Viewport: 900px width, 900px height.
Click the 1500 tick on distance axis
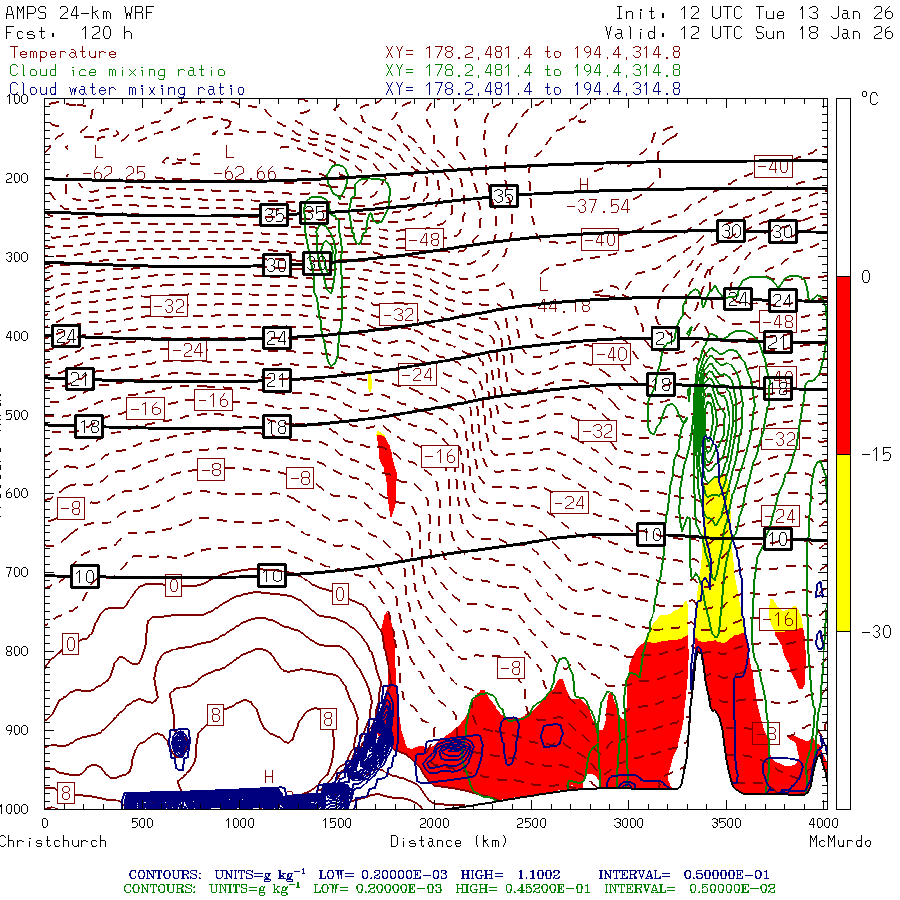pyautogui.click(x=336, y=823)
